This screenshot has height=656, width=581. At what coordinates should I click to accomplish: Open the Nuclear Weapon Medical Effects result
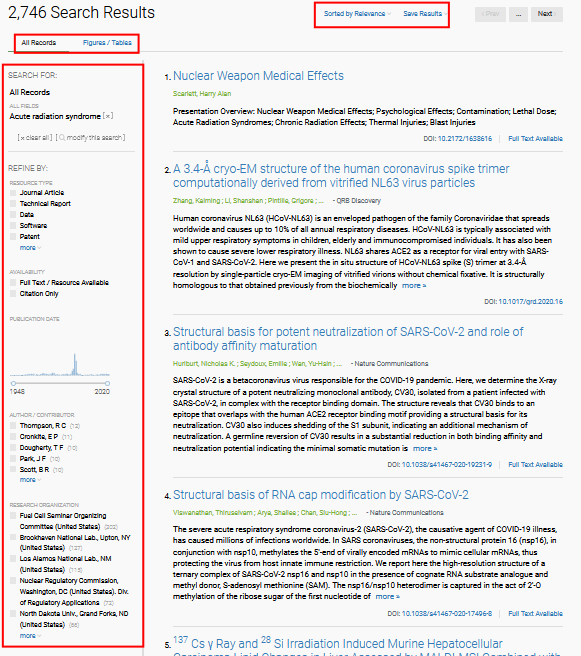tap(258, 76)
